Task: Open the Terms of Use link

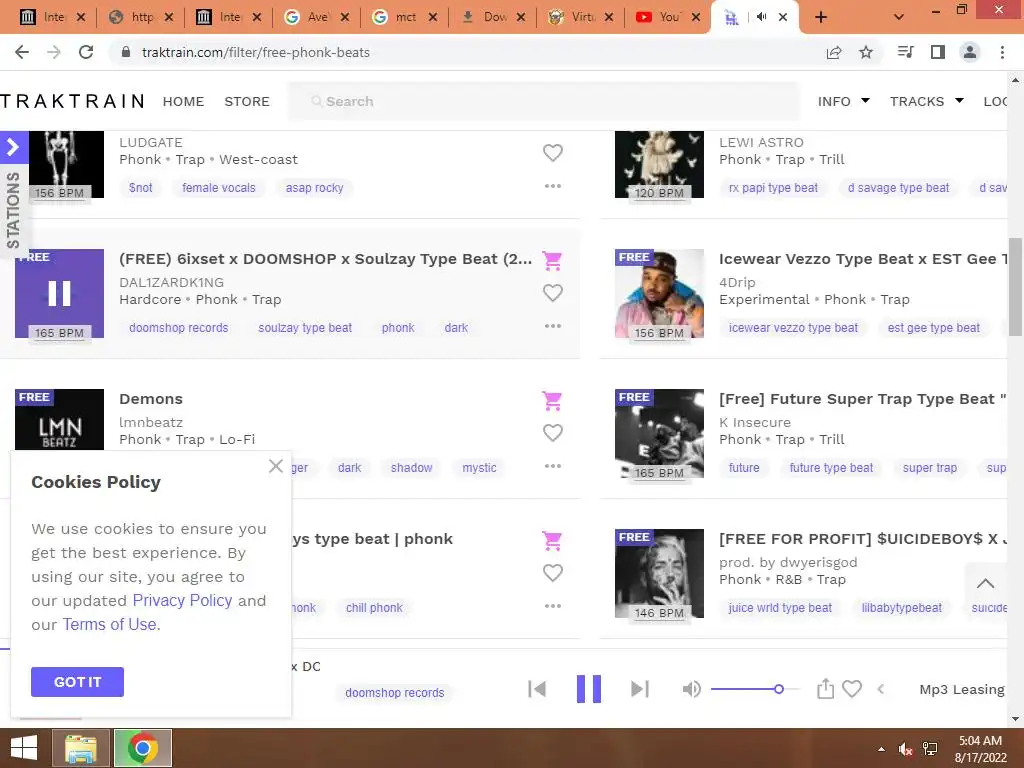Action: click(x=109, y=624)
